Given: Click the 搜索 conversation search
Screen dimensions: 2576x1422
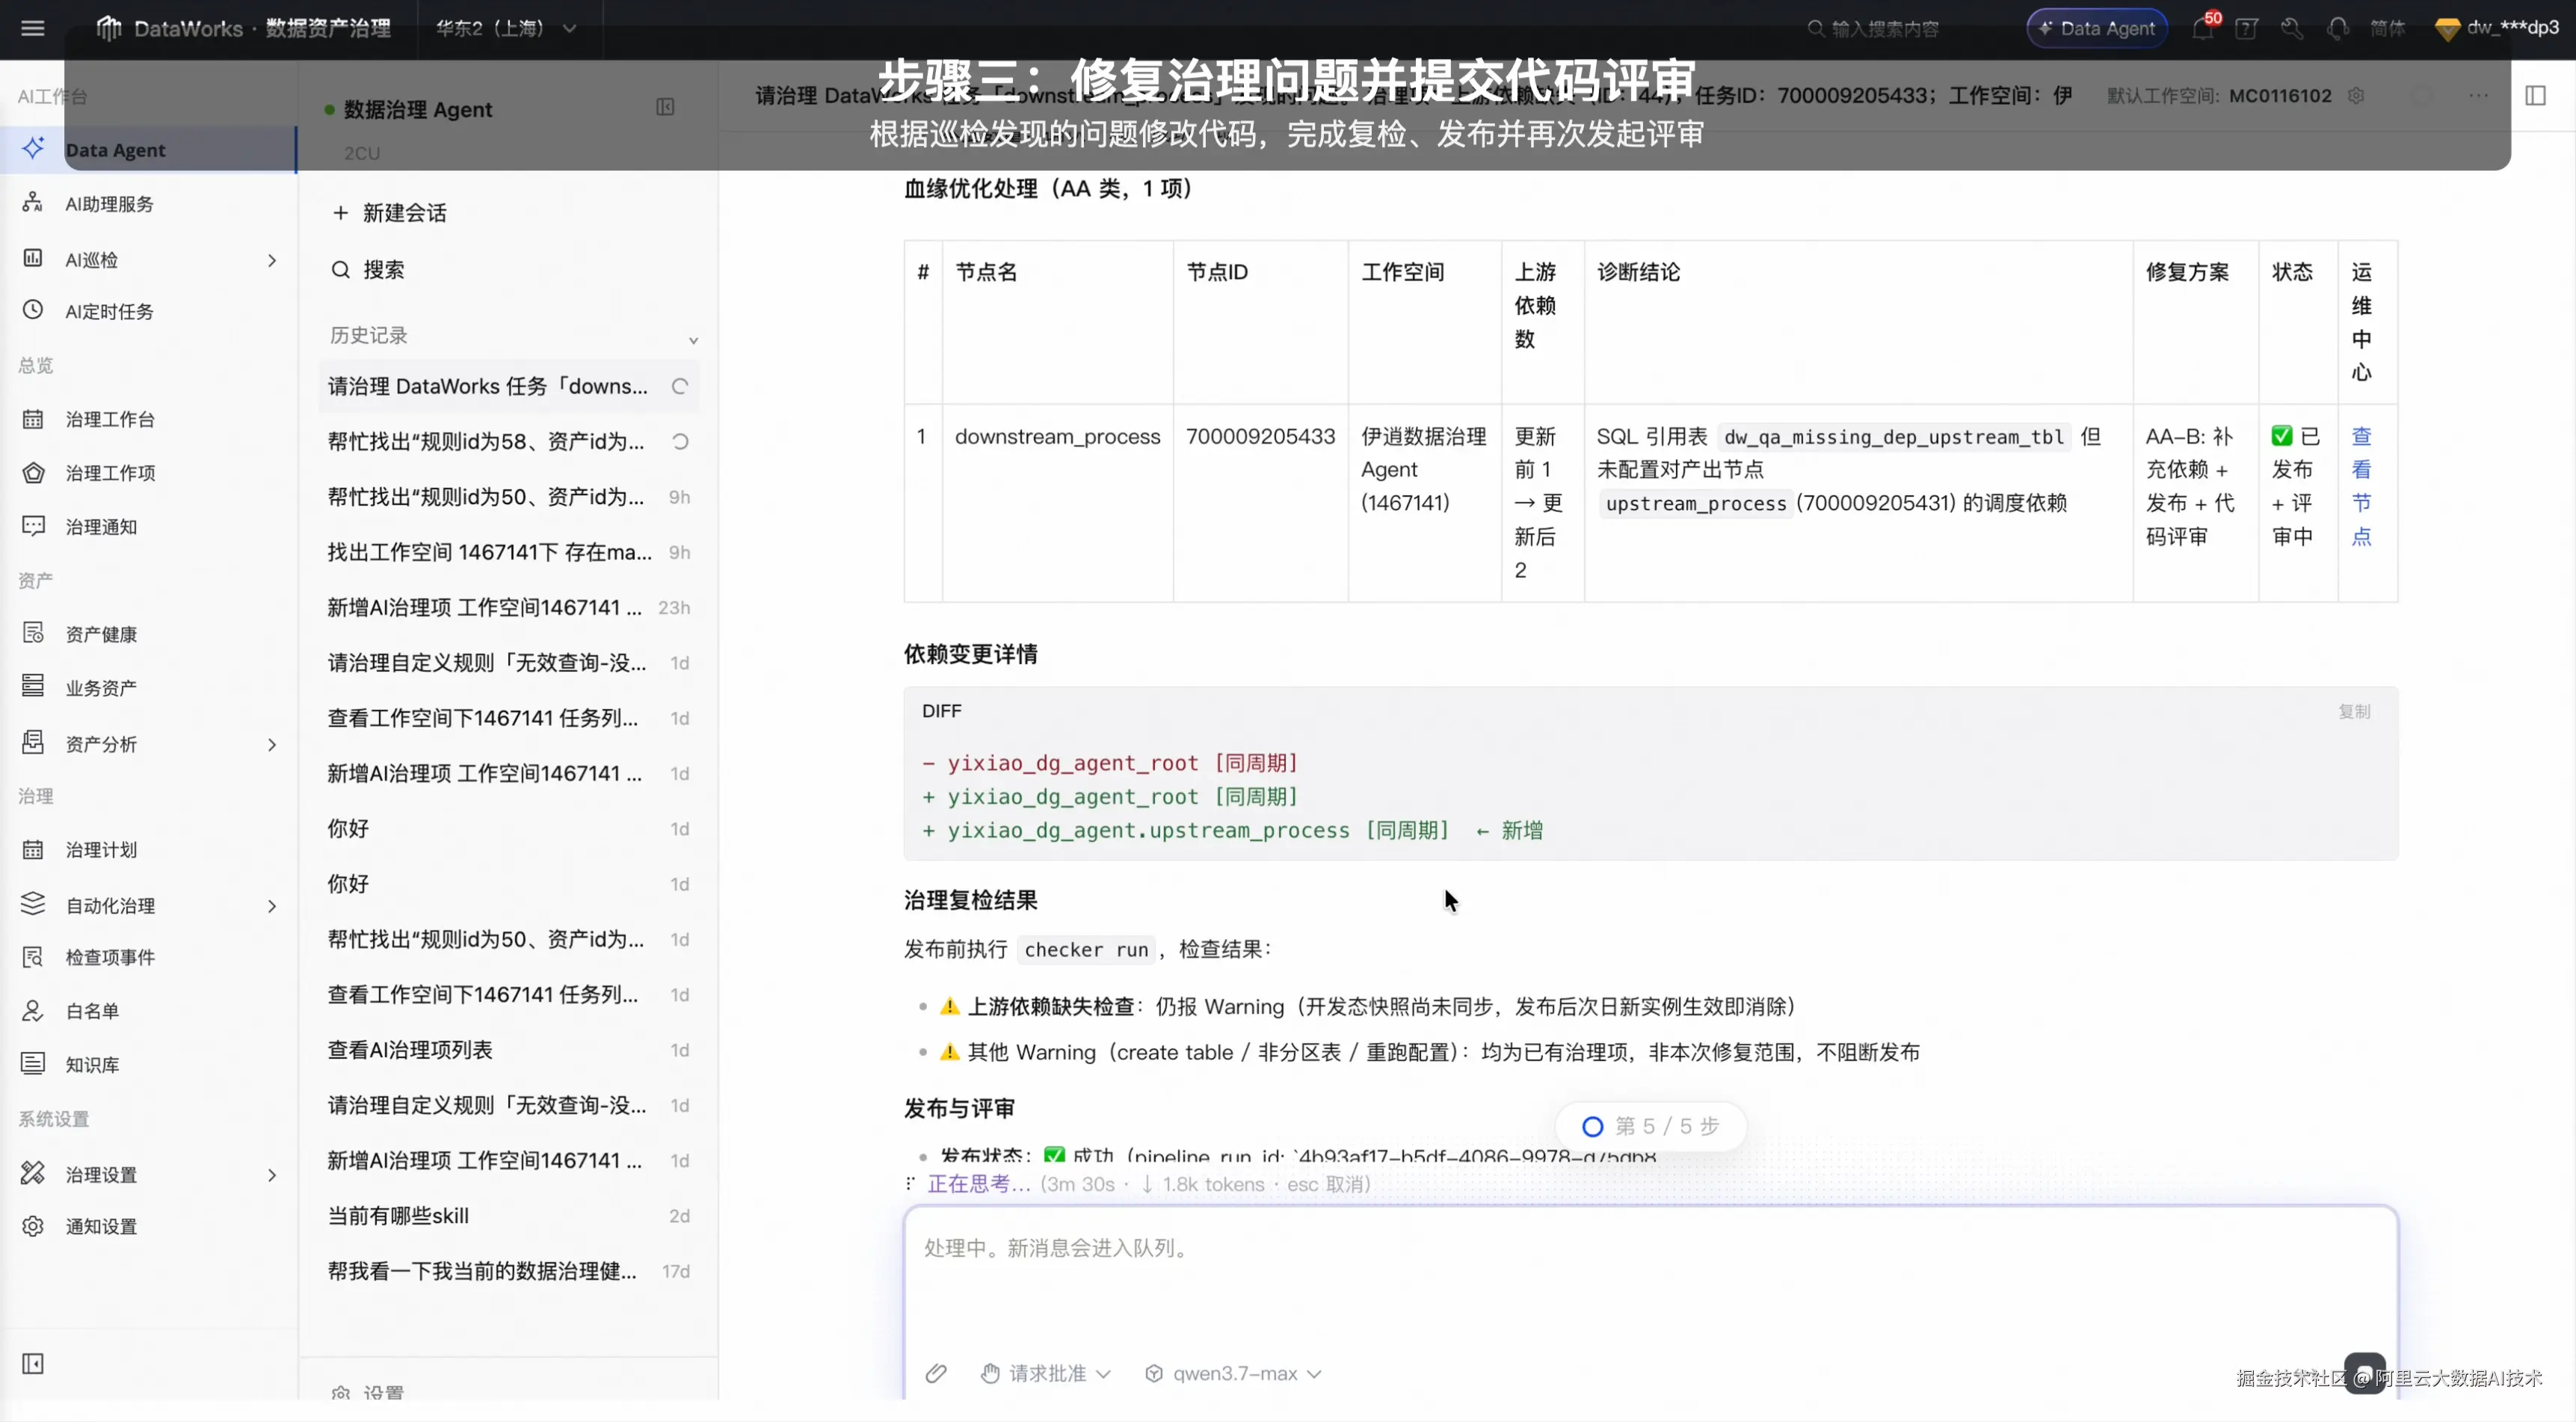Looking at the screenshot, I should point(368,270).
